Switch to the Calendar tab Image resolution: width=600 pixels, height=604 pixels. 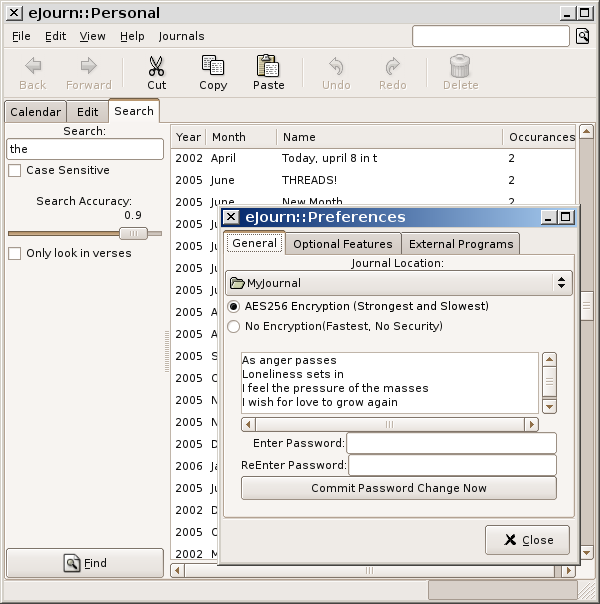click(35, 112)
